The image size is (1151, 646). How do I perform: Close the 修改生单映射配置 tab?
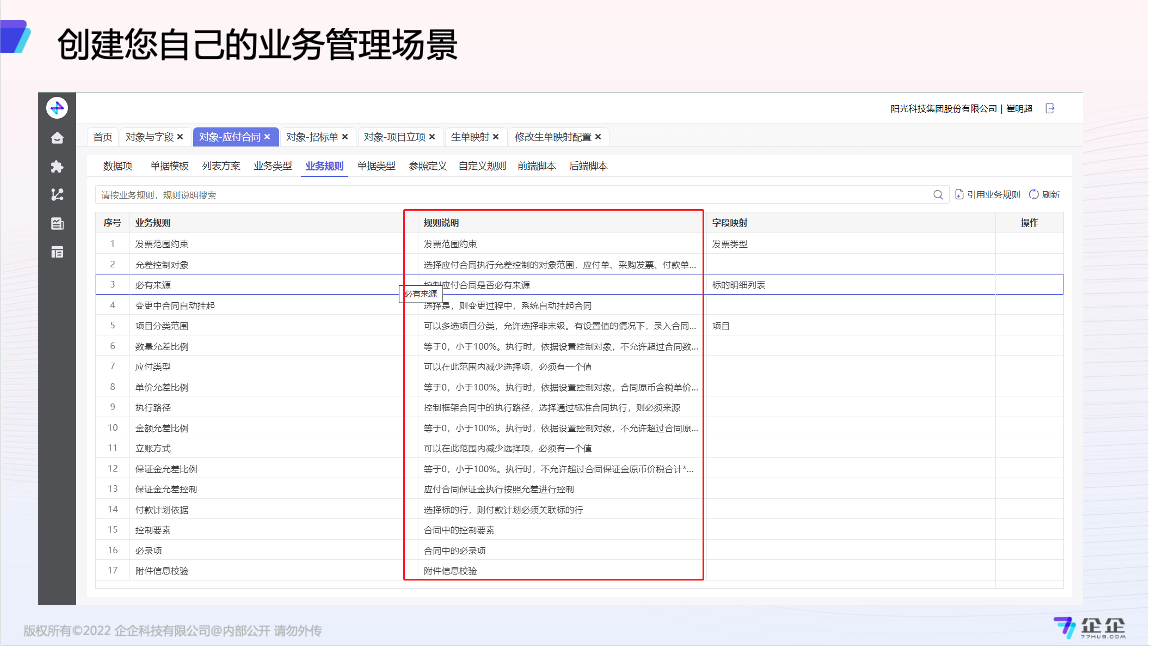tap(598, 137)
